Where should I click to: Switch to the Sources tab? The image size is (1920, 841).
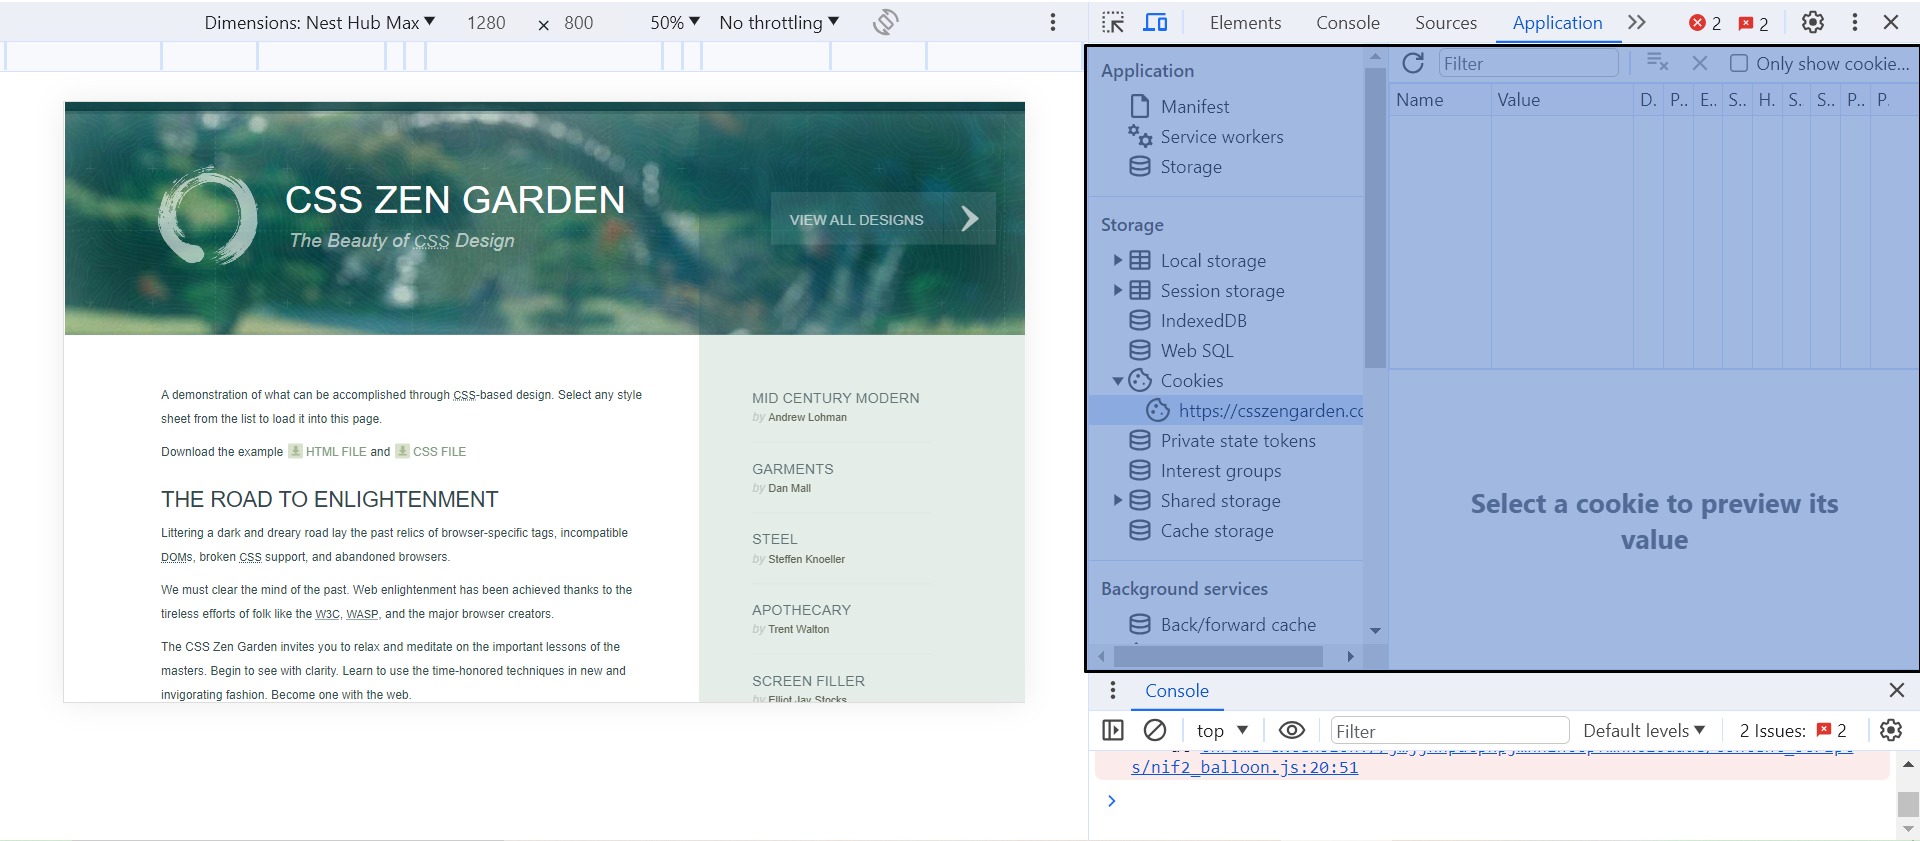(x=1446, y=22)
